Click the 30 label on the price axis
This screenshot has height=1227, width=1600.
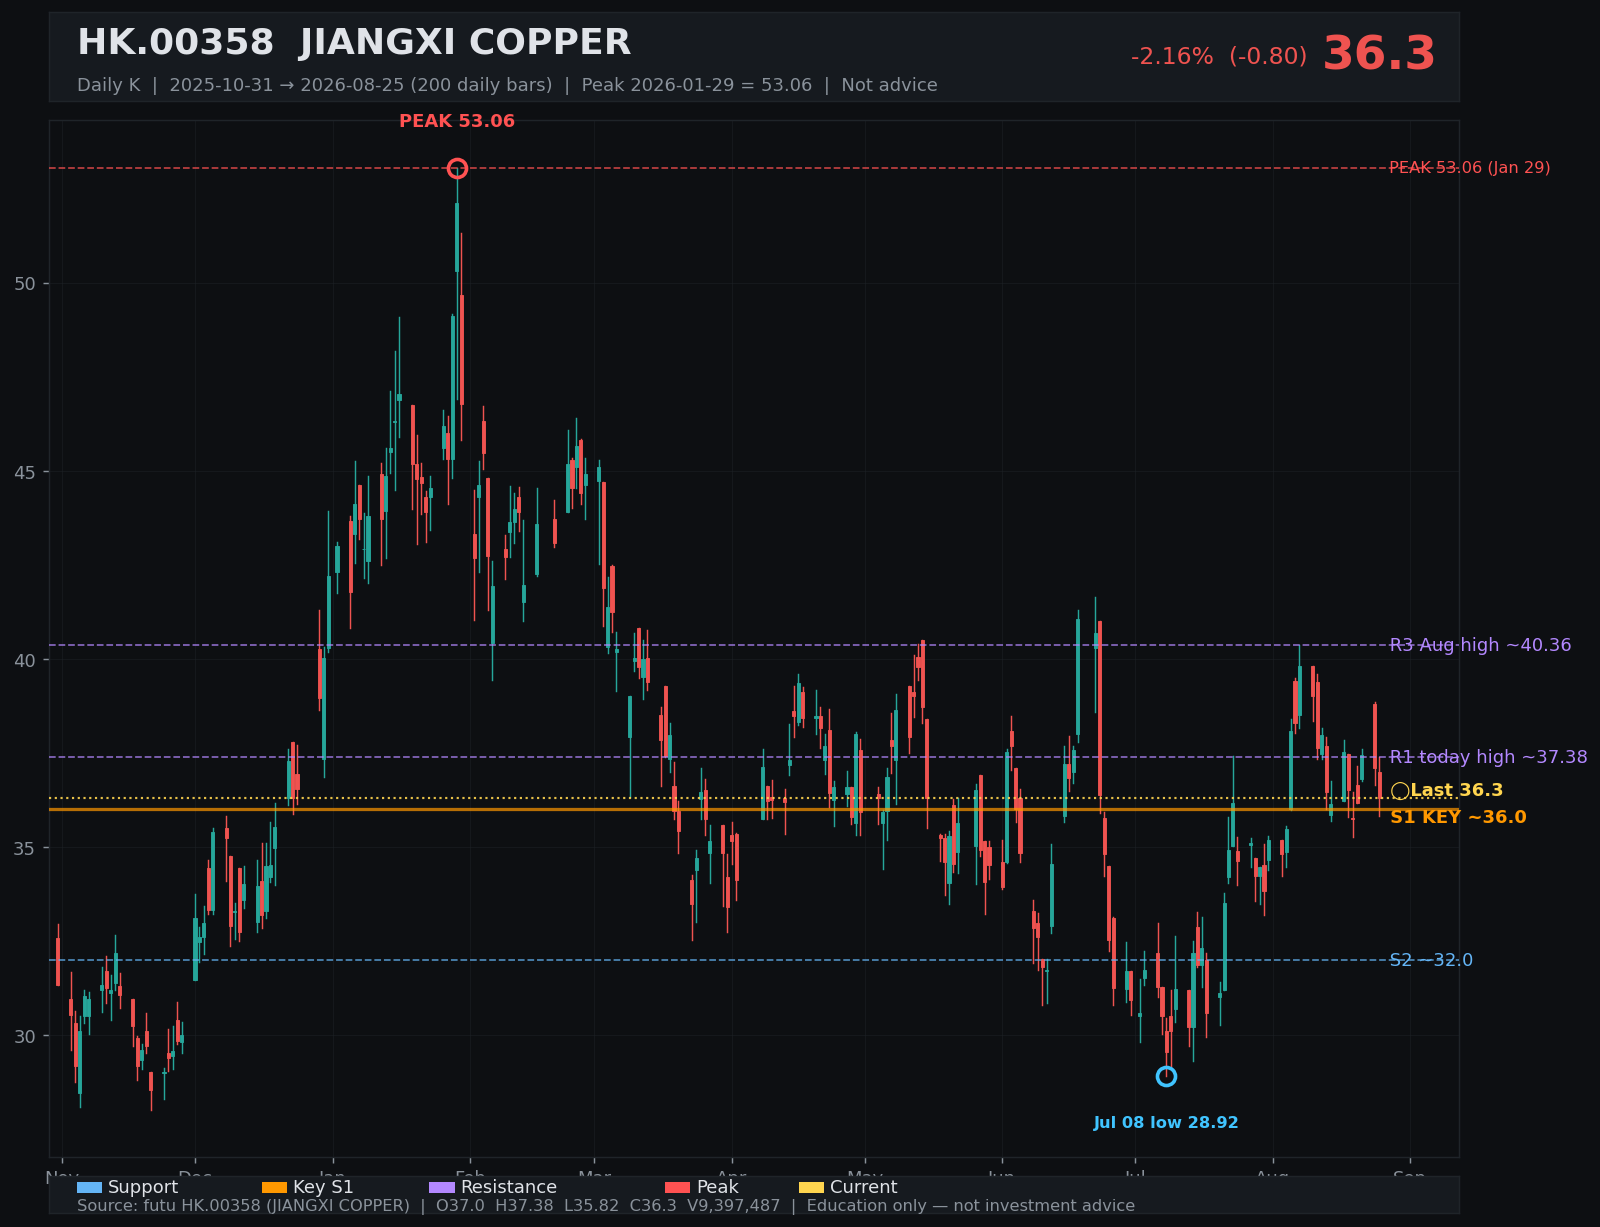(25, 1036)
